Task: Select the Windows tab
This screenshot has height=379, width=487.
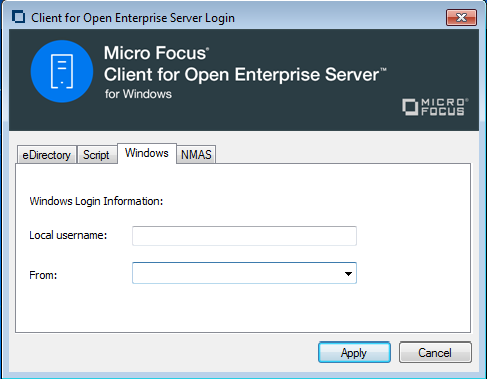Action: point(147,153)
